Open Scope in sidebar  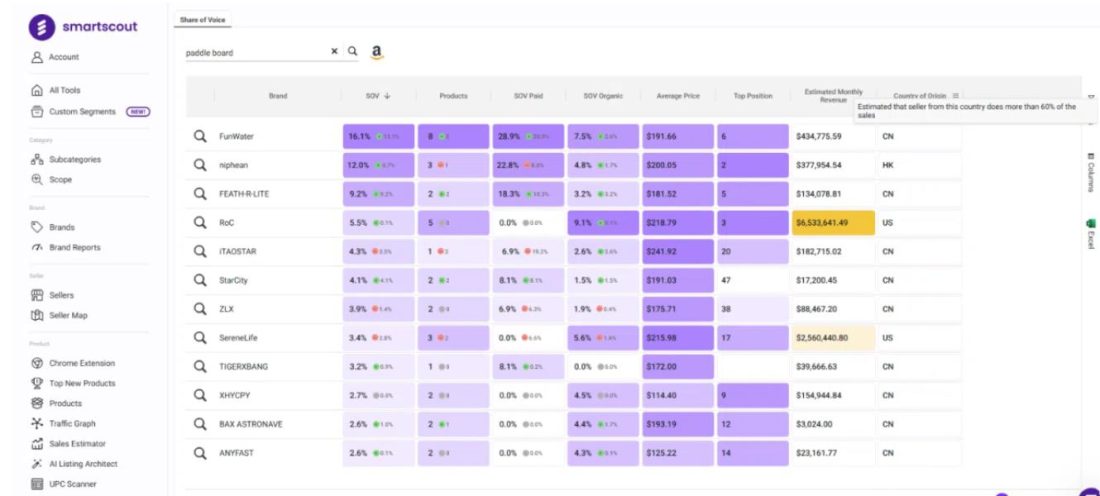[x=52, y=180]
